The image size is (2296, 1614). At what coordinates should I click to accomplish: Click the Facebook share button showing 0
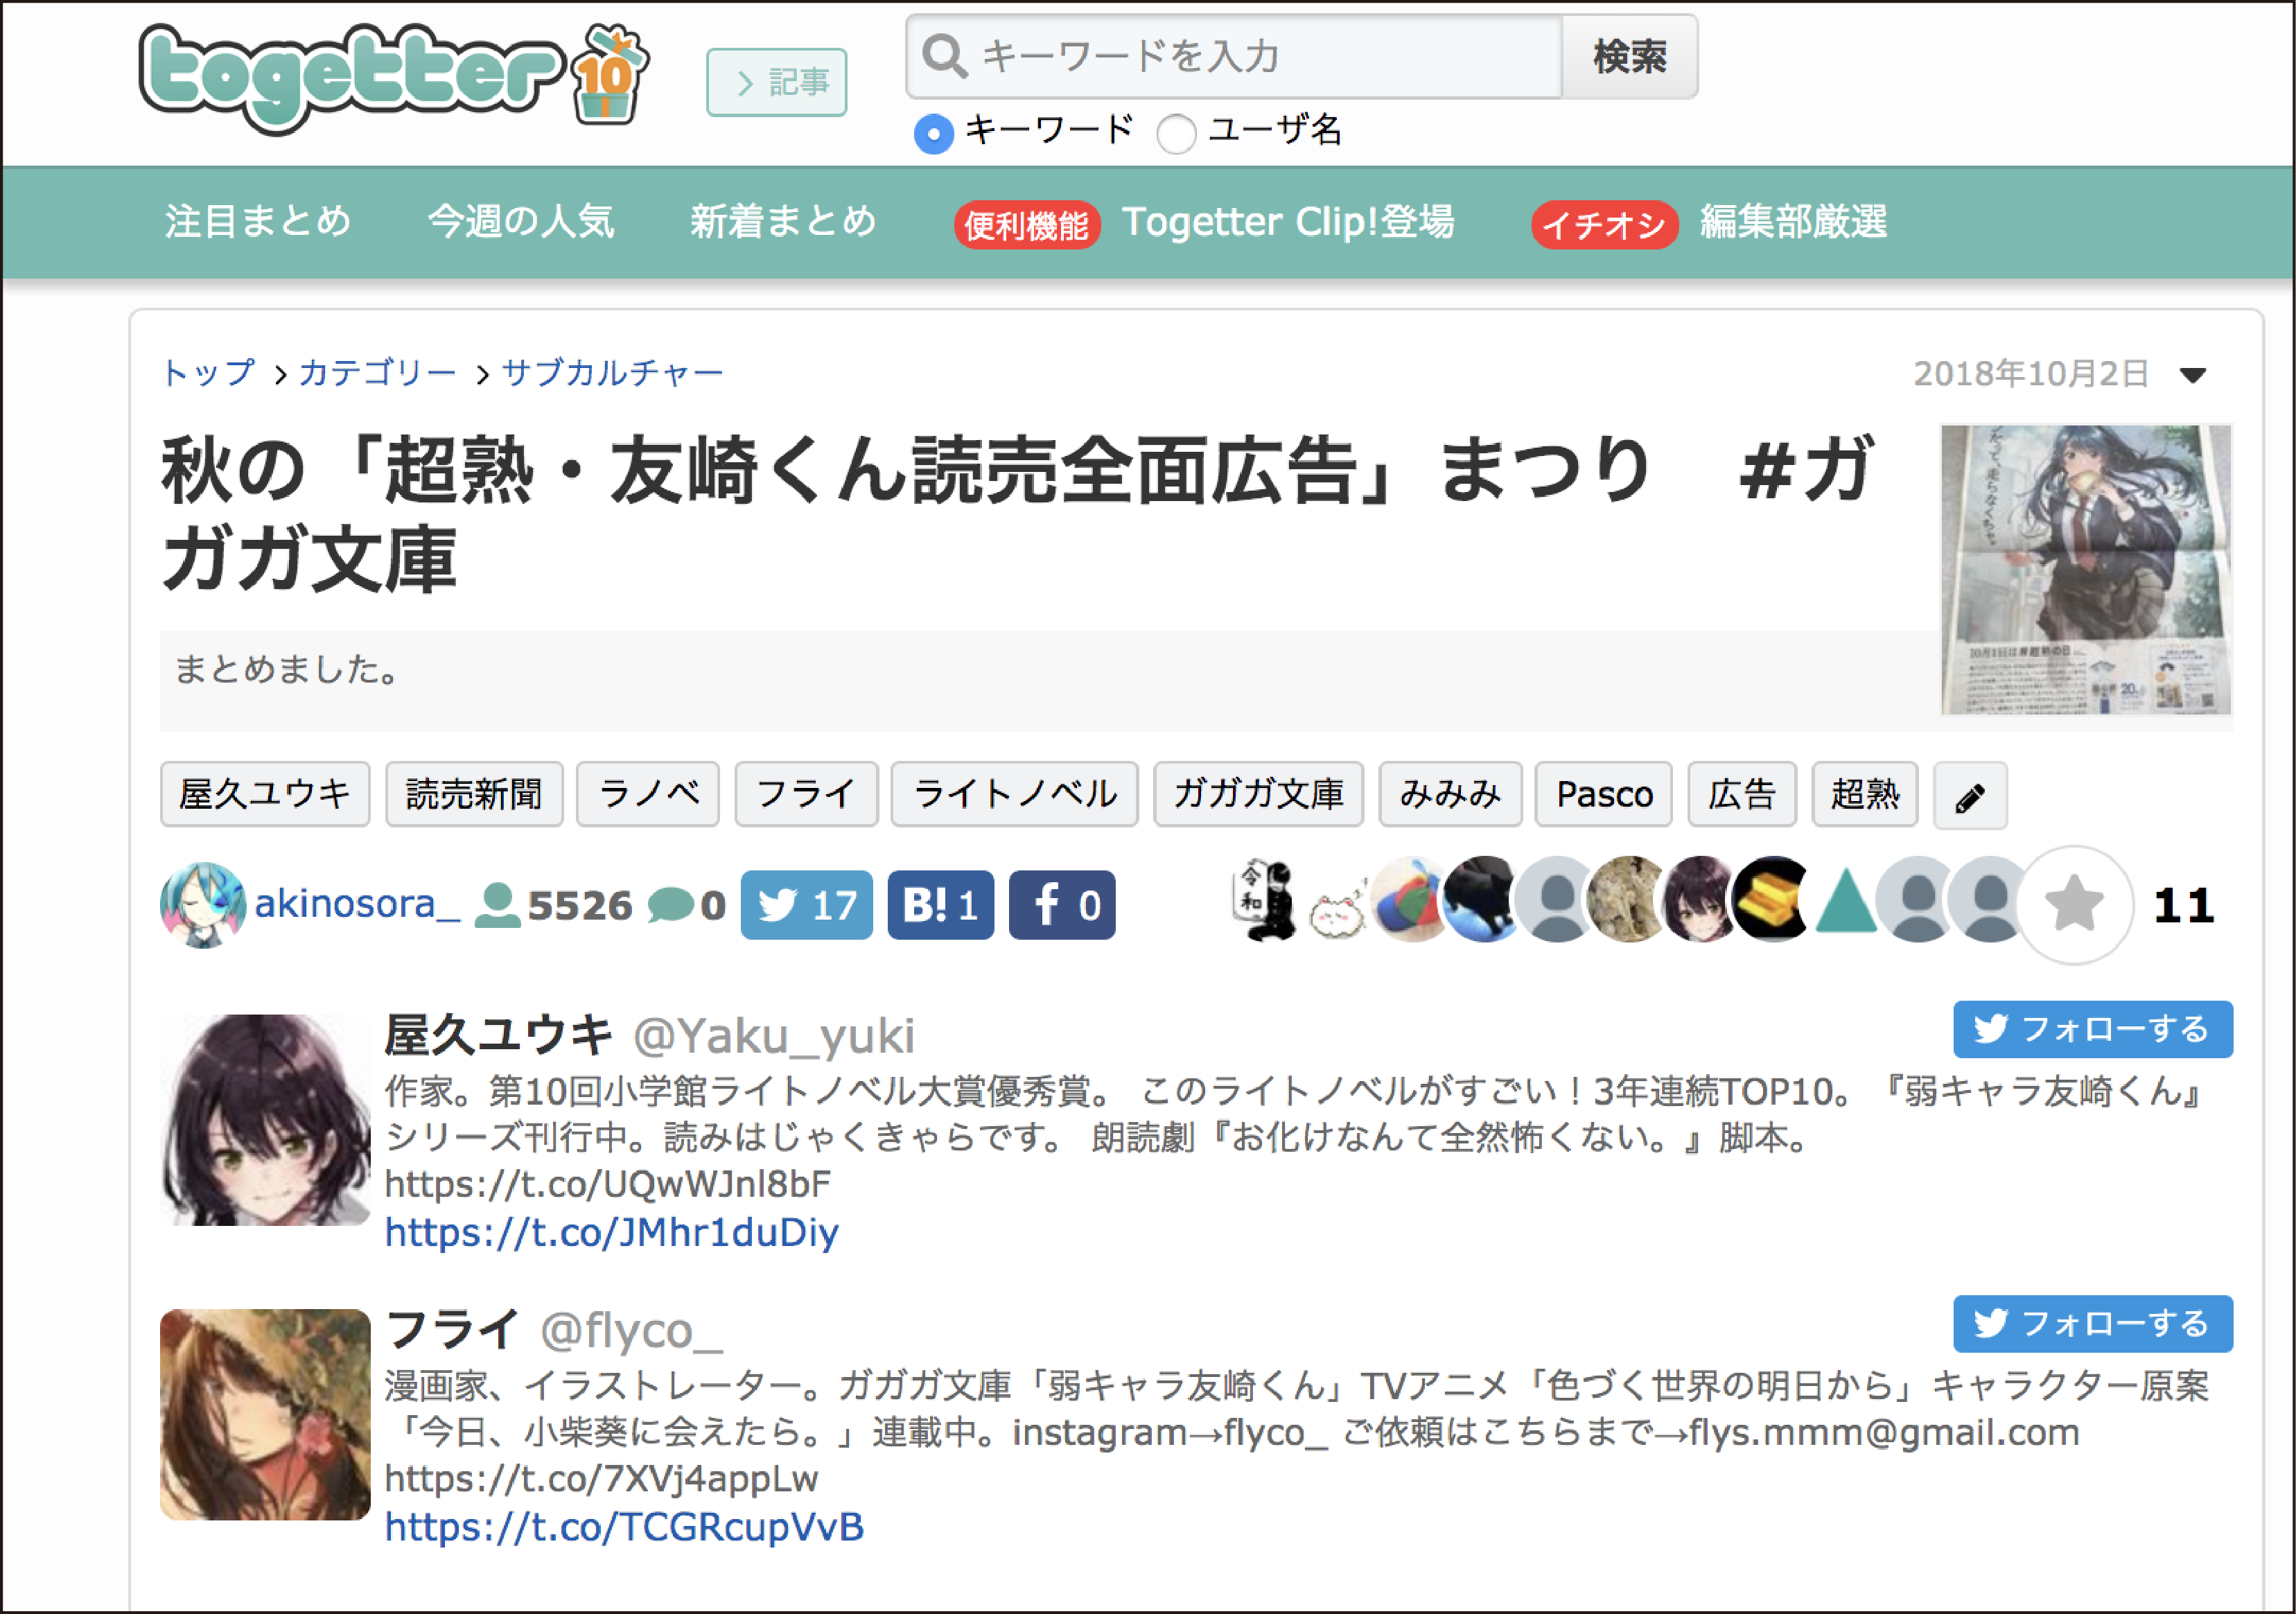click(x=1061, y=905)
